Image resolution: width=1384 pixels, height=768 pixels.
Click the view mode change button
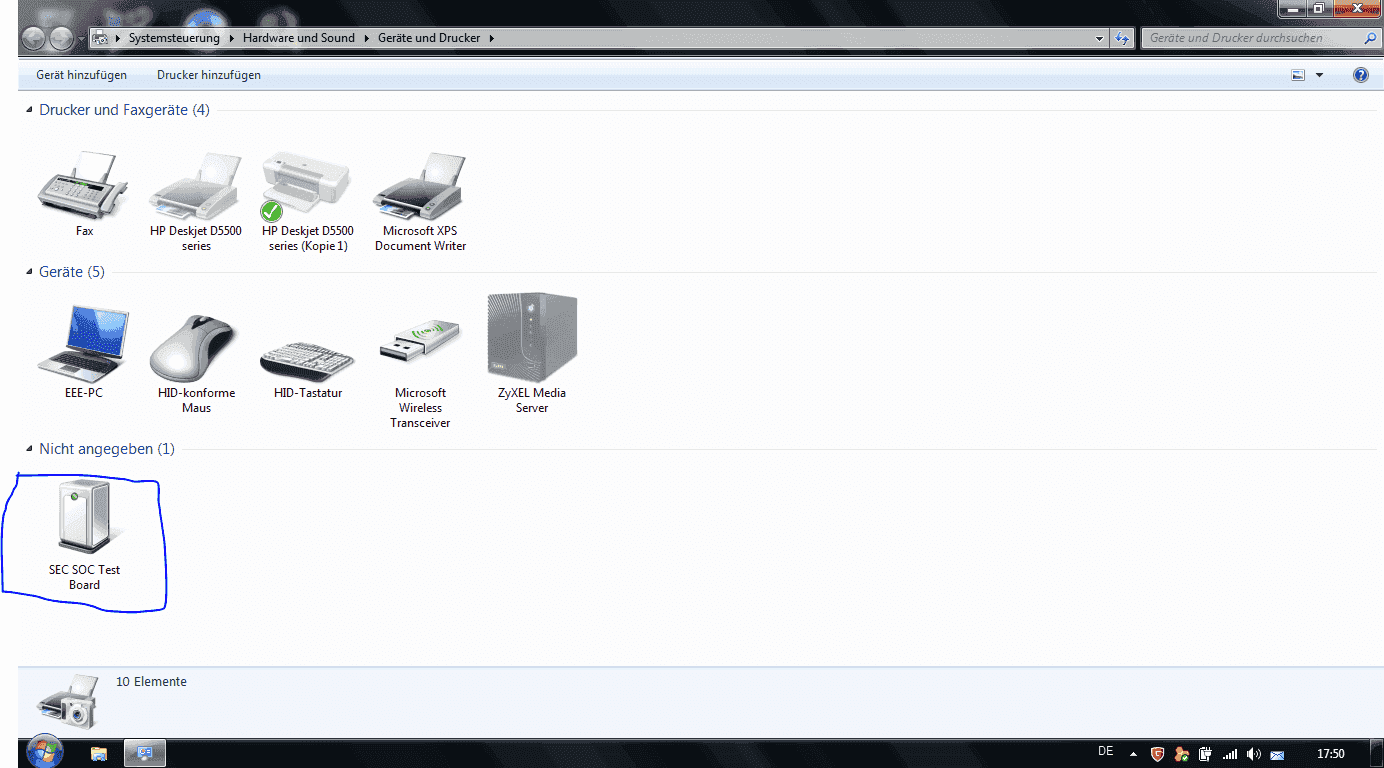[x=1299, y=75]
